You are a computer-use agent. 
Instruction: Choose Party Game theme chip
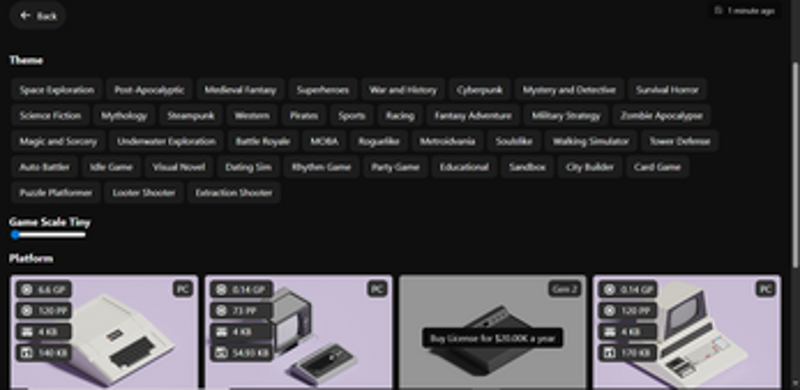pyautogui.click(x=395, y=167)
